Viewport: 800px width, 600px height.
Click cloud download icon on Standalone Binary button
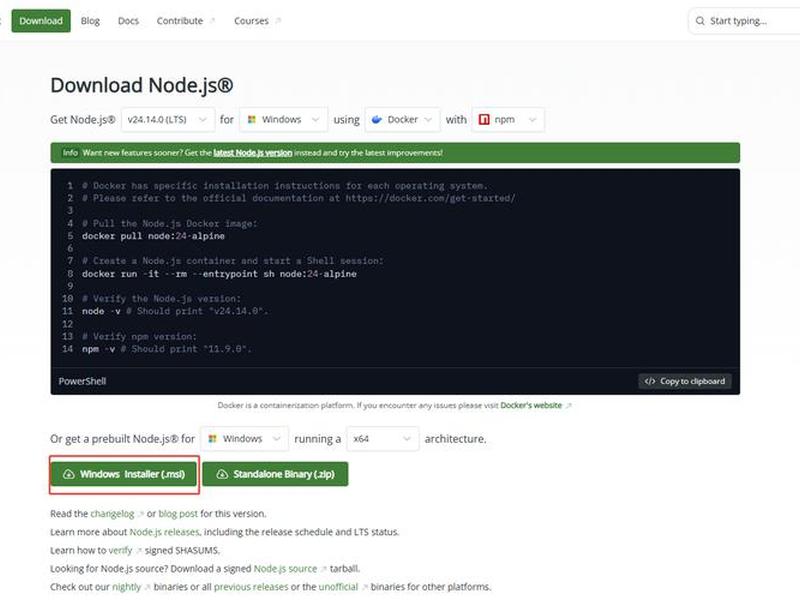[x=222, y=474]
